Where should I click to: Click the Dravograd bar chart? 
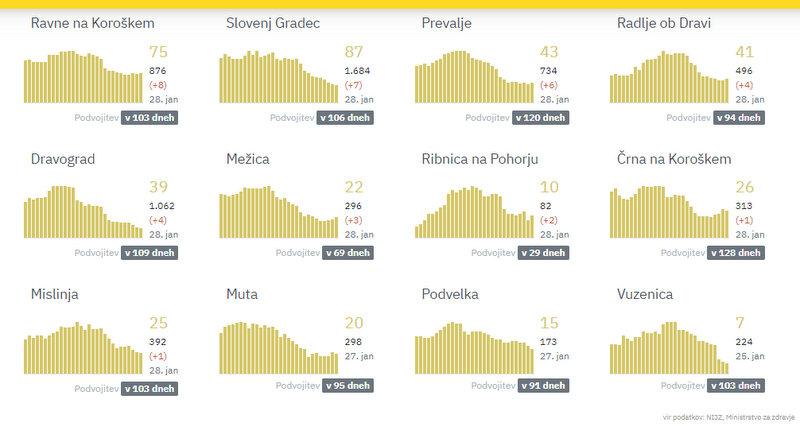click(x=83, y=215)
